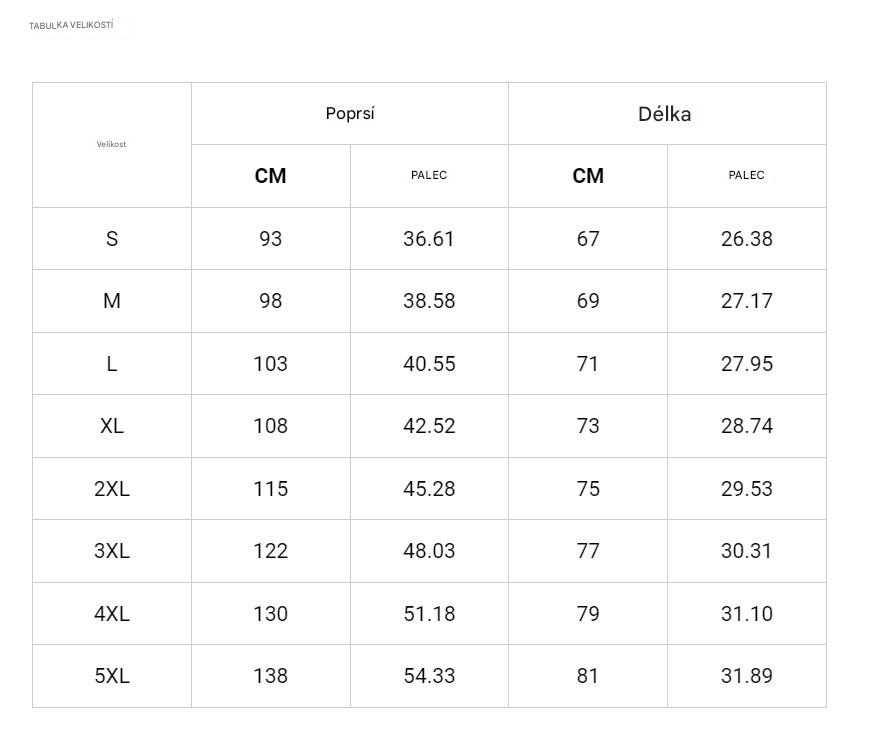Viewport: 883px width, 751px height.
Task: Select the 48.03 inch chest cell
Action: click(429, 551)
